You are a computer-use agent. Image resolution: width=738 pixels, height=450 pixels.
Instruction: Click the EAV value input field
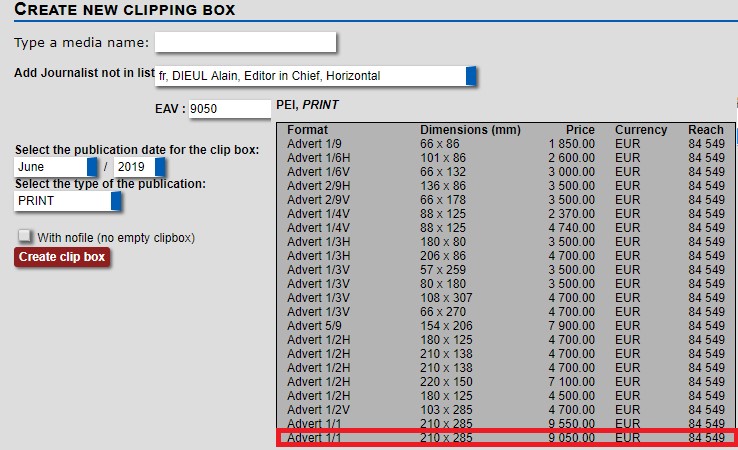click(228, 109)
